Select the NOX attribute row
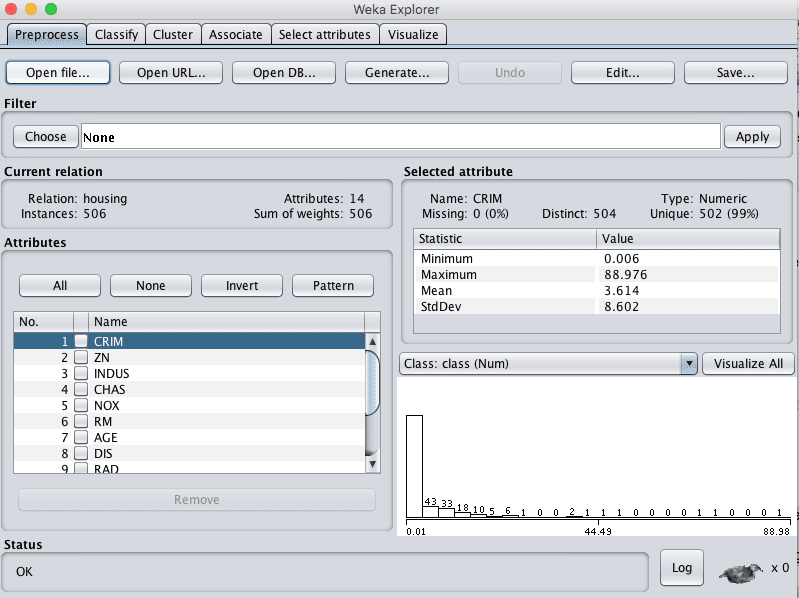Image resolution: width=799 pixels, height=598 pixels. (x=190, y=405)
